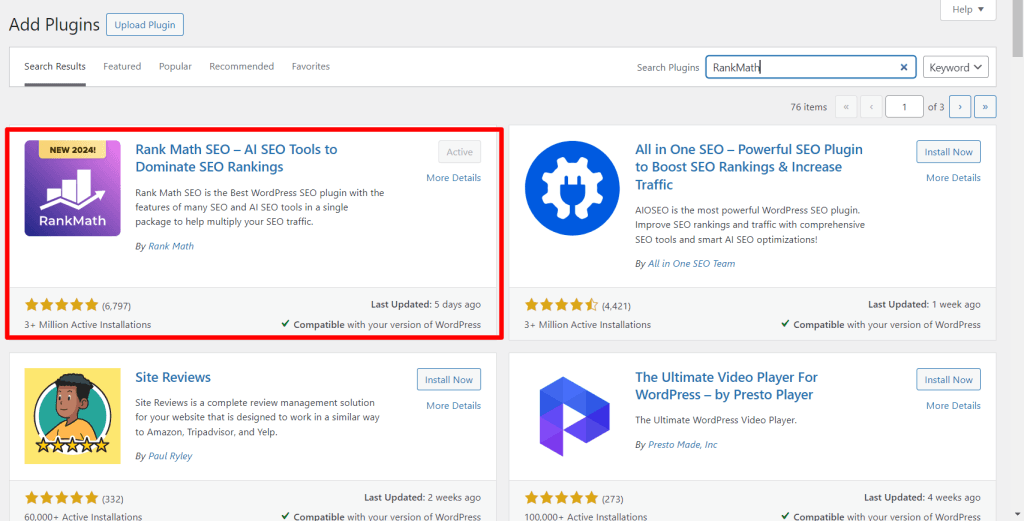This screenshot has width=1024, height=521.
Task: Visit author link Paul Ryley
Action: (170, 456)
